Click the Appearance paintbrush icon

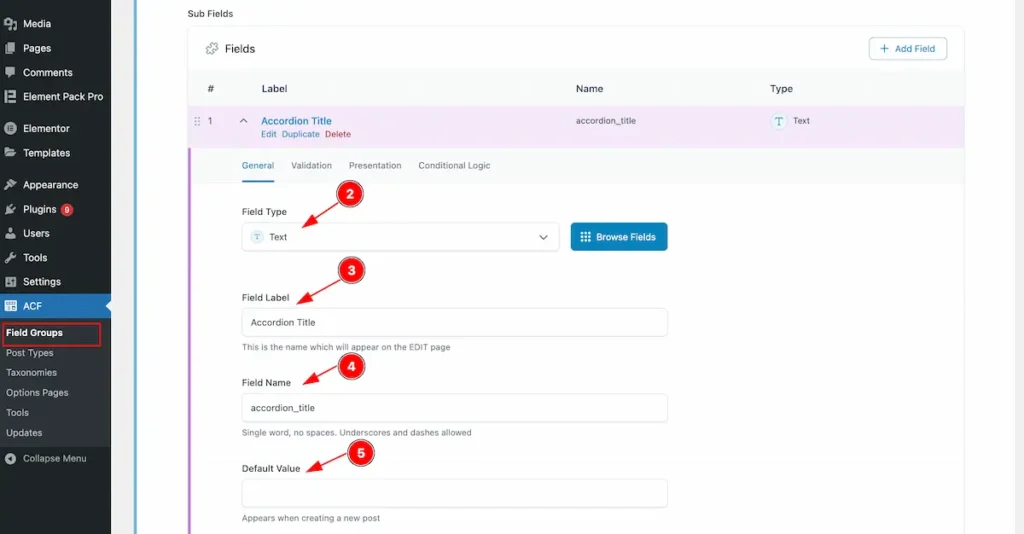coord(10,185)
